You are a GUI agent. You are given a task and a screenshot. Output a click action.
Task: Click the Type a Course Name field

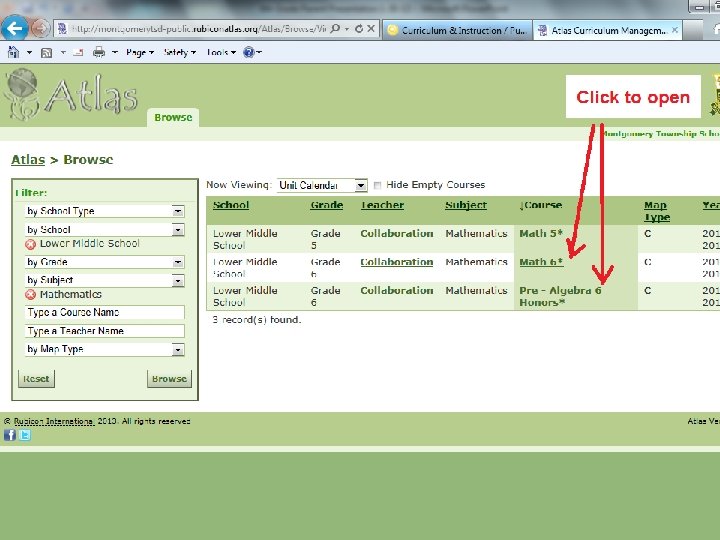[x=105, y=313]
